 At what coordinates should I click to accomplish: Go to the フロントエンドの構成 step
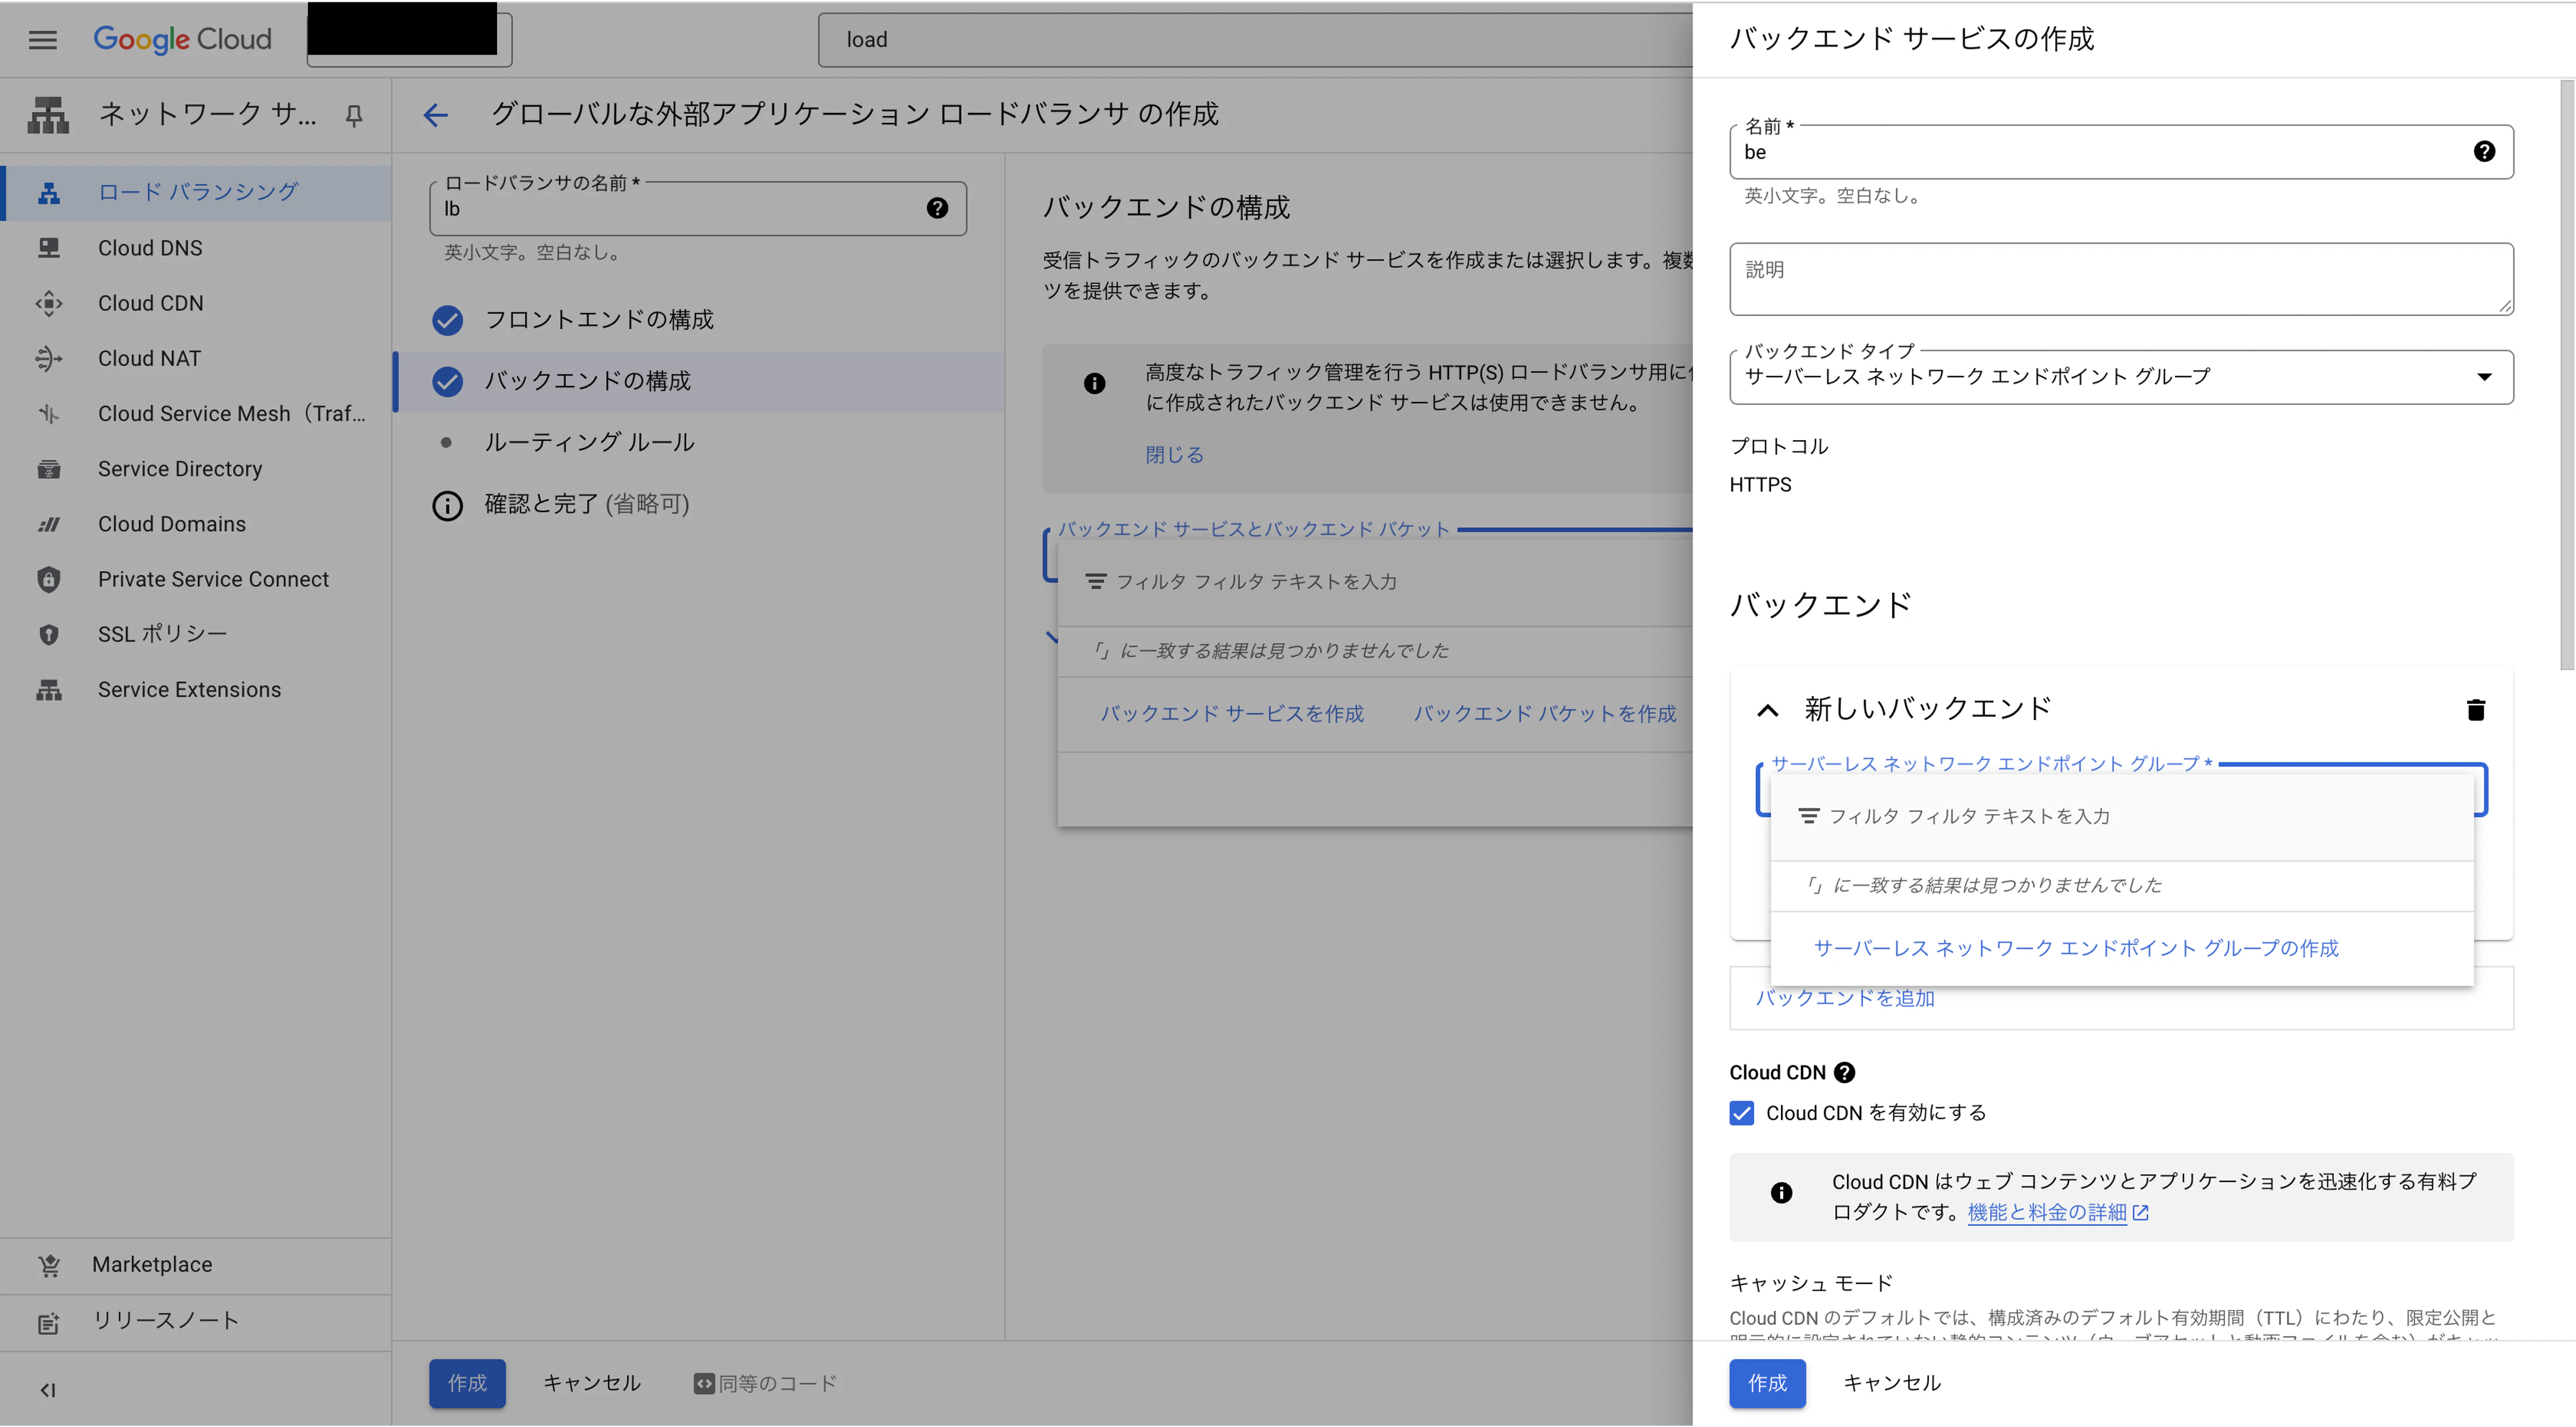coord(700,320)
